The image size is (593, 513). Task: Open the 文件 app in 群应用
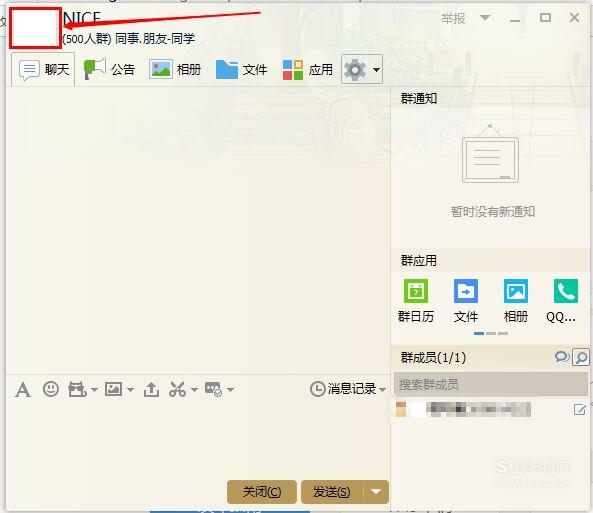[x=466, y=301]
